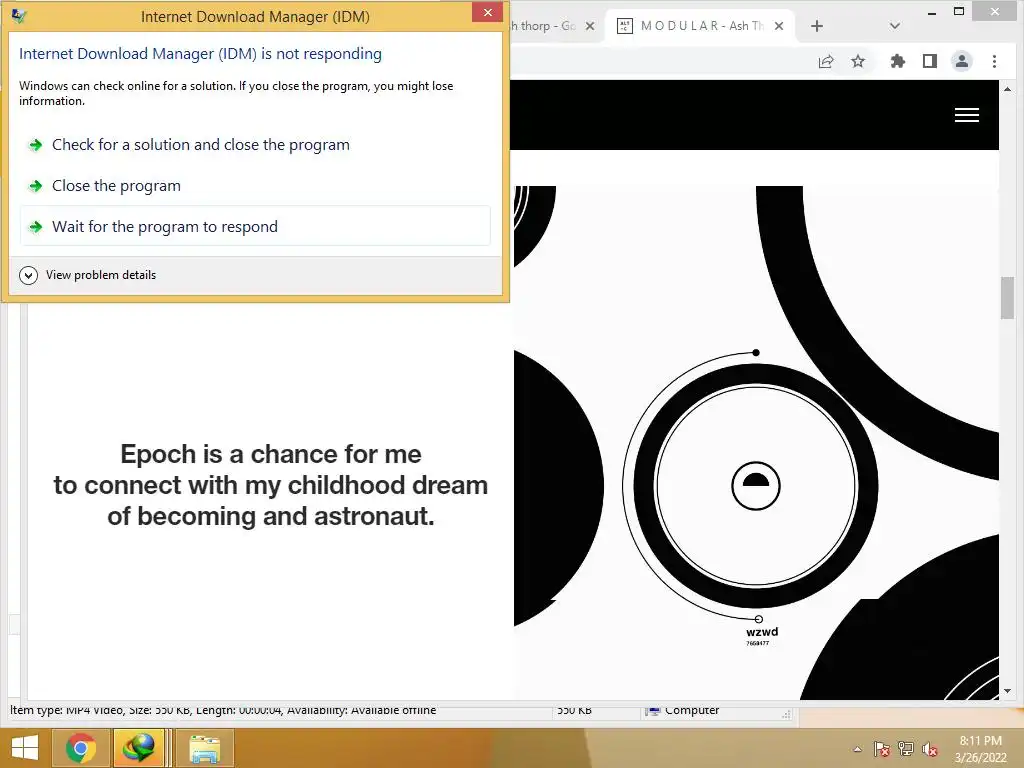Open Internet Download Manager taskbar icon
The image size is (1024, 768).
point(138,748)
